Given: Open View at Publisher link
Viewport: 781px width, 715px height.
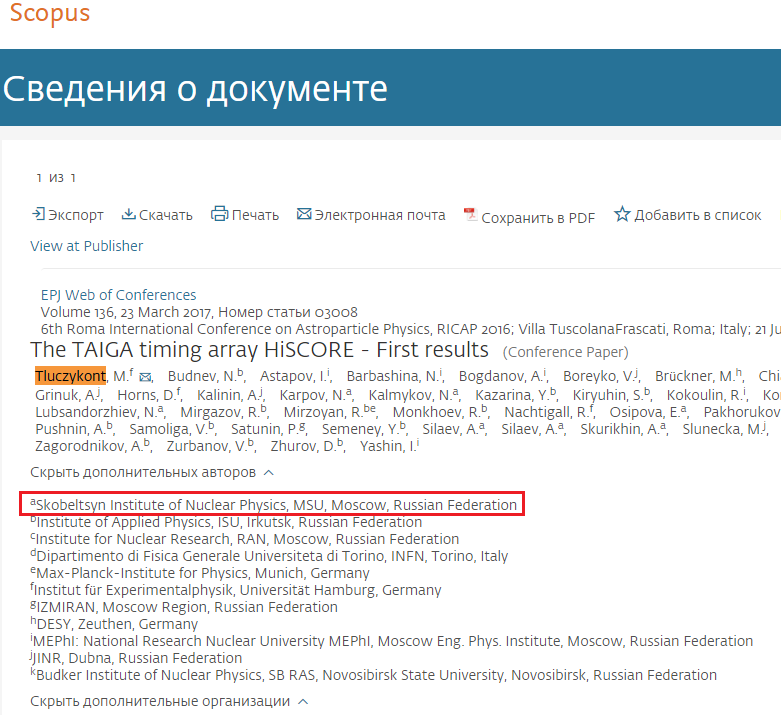Looking at the screenshot, I should click(86, 246).
